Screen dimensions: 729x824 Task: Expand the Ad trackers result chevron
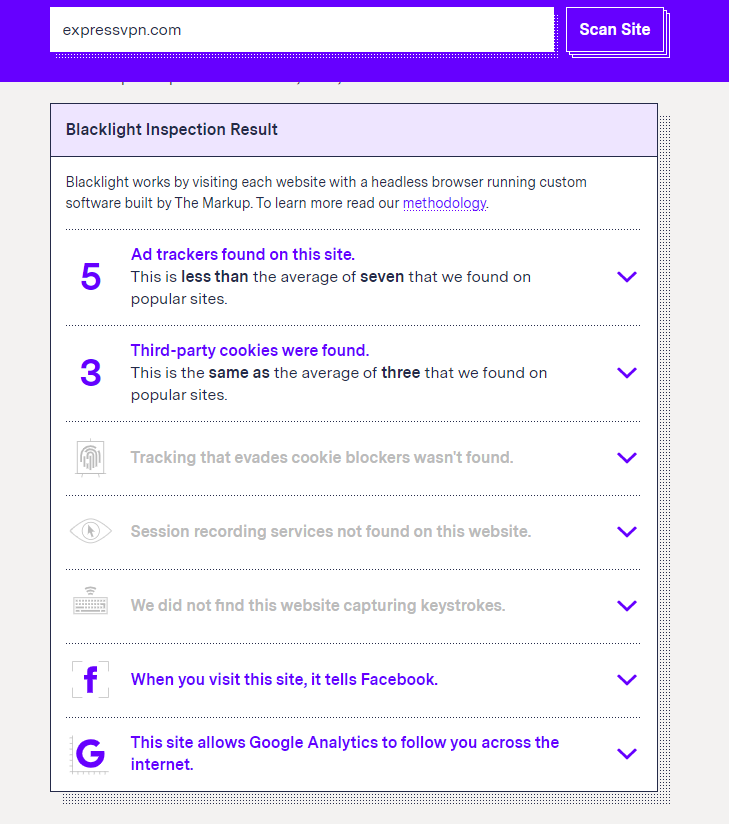point(627,277)
